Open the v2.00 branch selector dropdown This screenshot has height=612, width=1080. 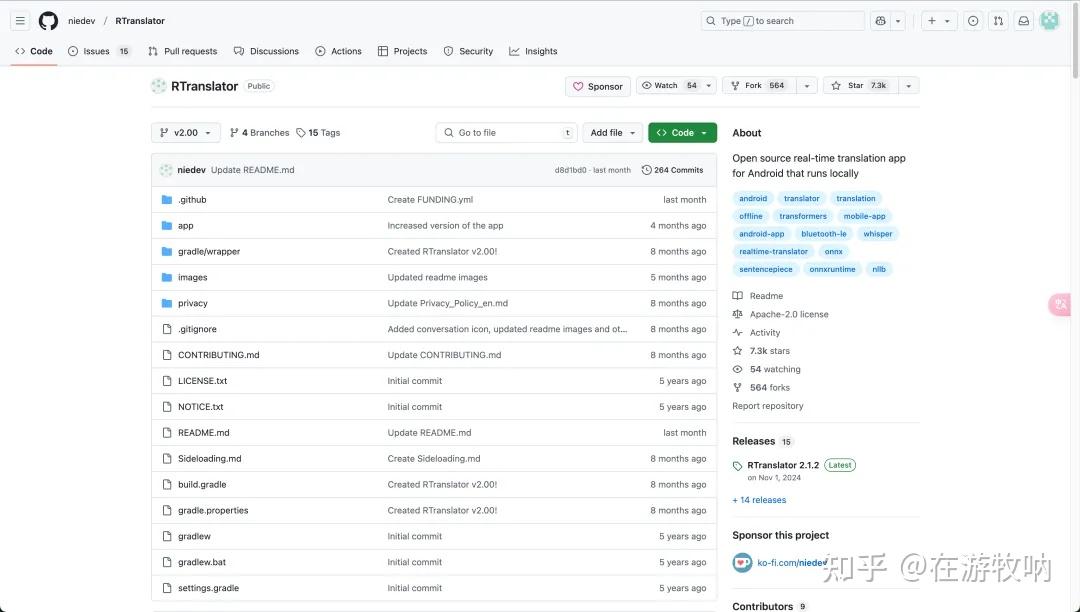[x=186, y=133]
